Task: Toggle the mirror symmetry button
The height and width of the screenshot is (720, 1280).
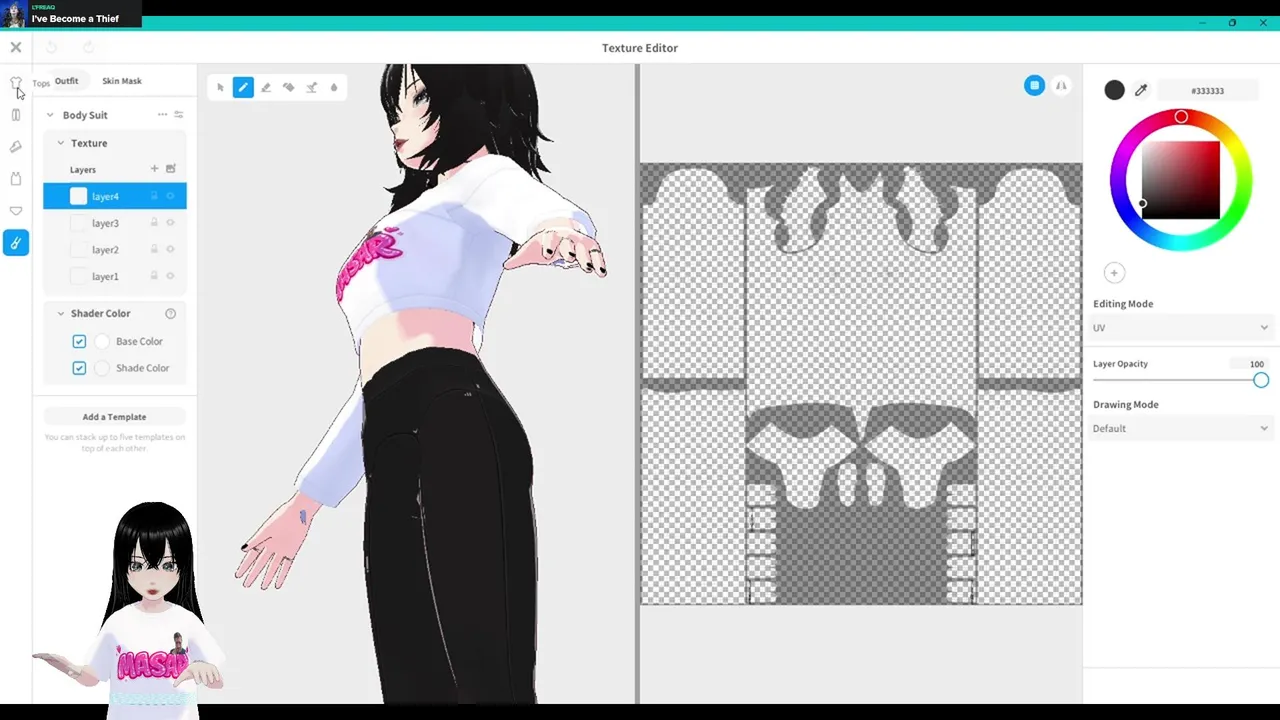Action: pos(1061,86)
